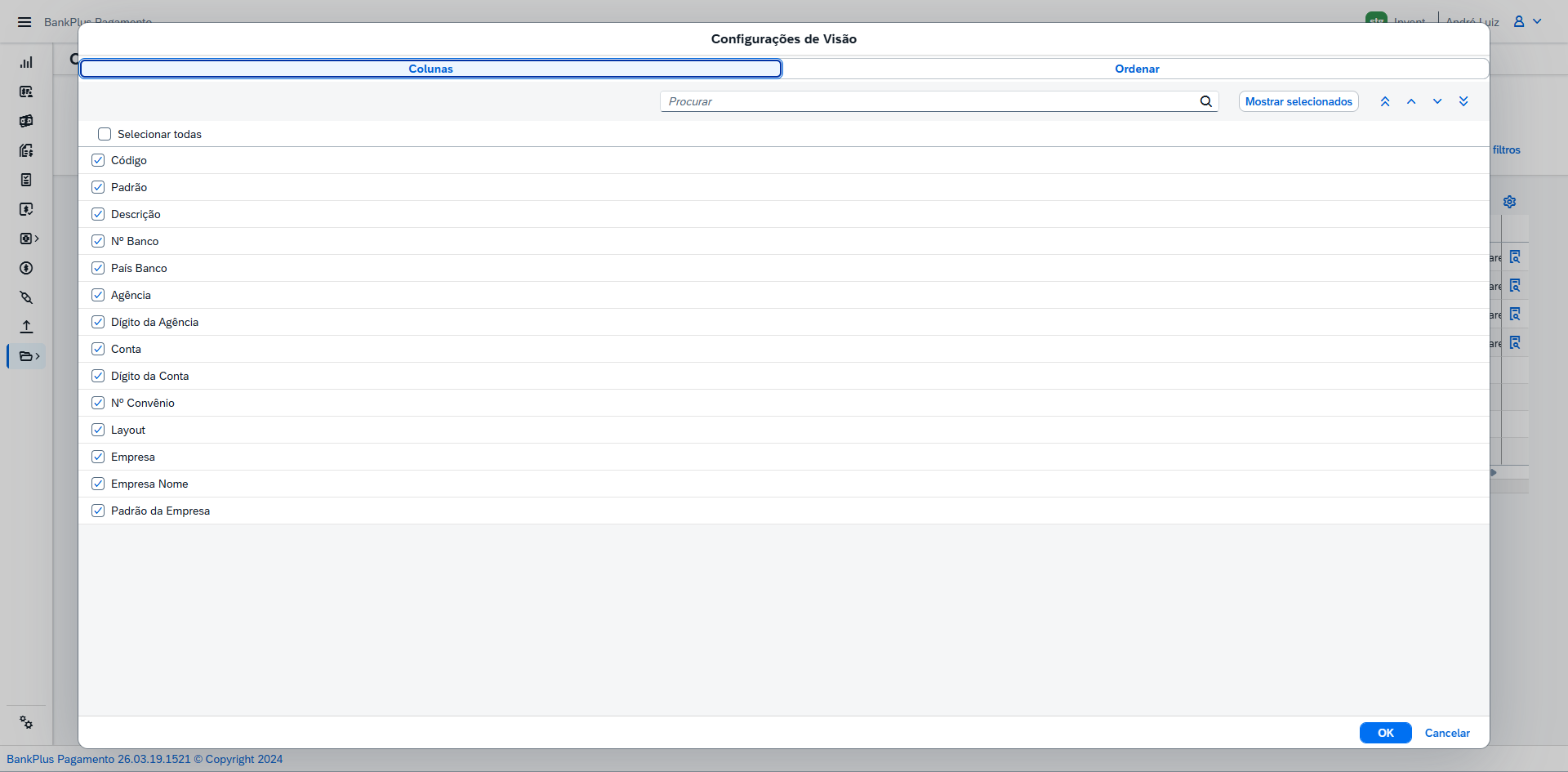This screenshot has height=772, width=1568.
Task: Disable the Nº Banco column
Action: coord(98,241)
